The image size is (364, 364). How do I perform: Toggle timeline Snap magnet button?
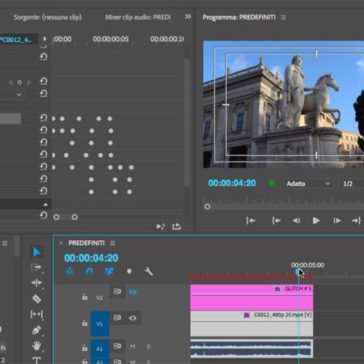pos(89,272)
